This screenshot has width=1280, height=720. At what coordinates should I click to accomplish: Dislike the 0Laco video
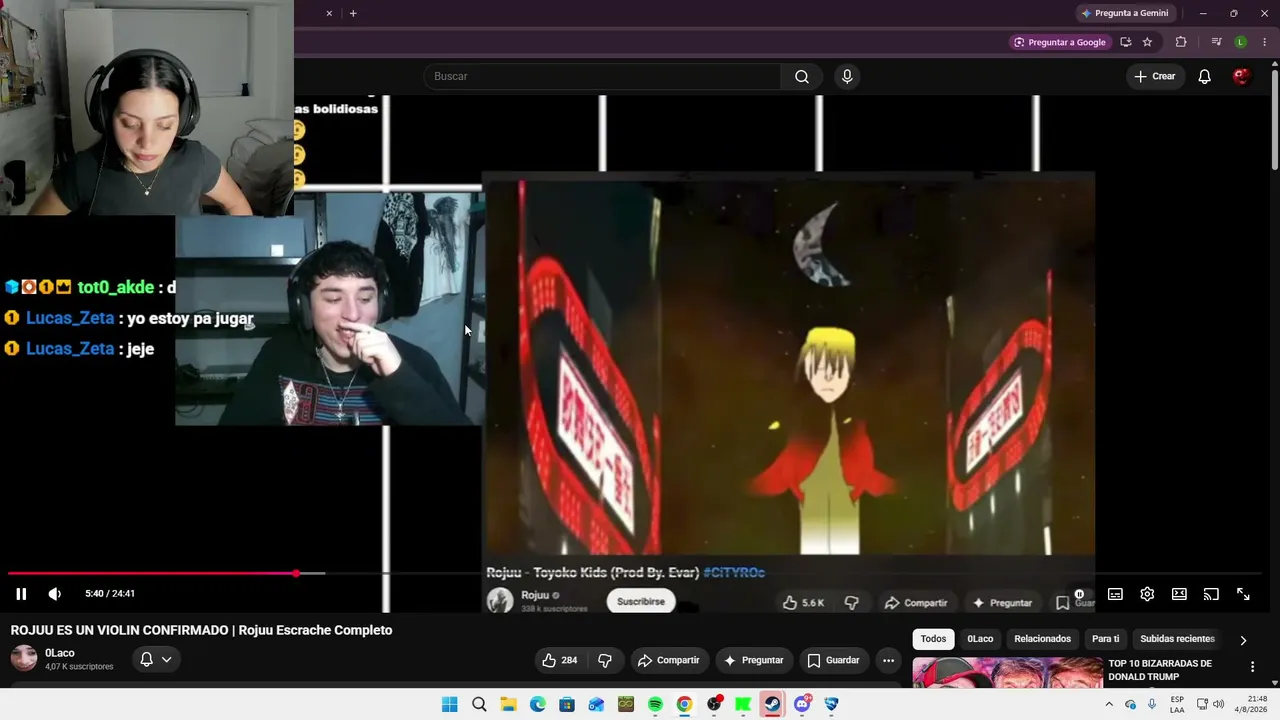[605, 660]
